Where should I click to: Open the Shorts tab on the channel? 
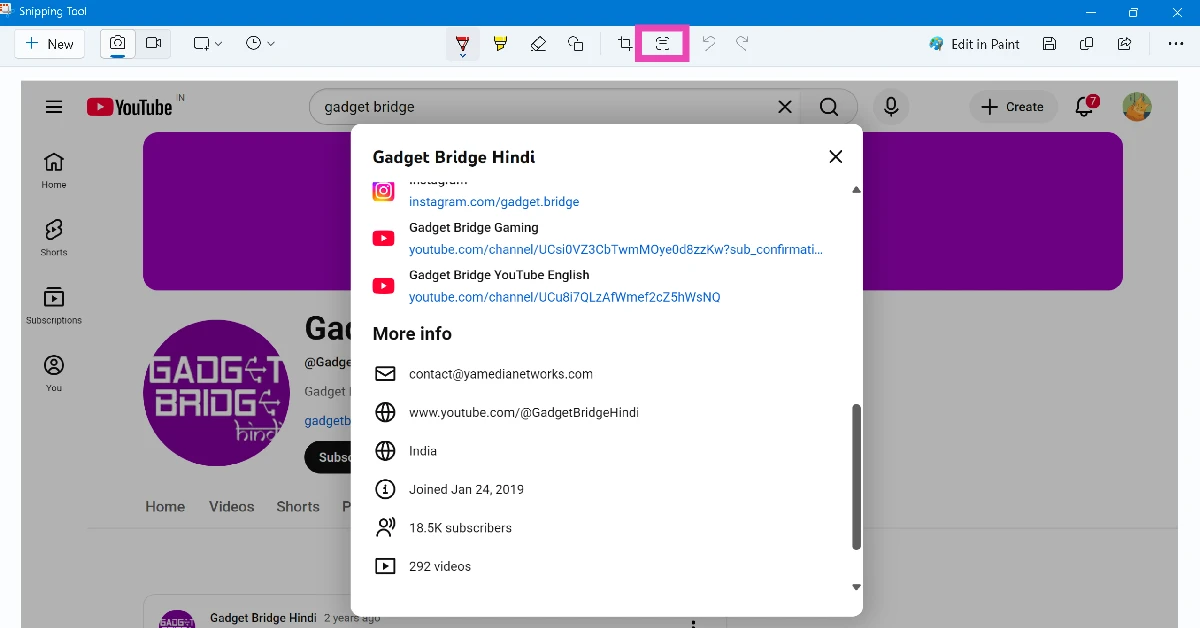pyautogui.click(x=297, y=506)
